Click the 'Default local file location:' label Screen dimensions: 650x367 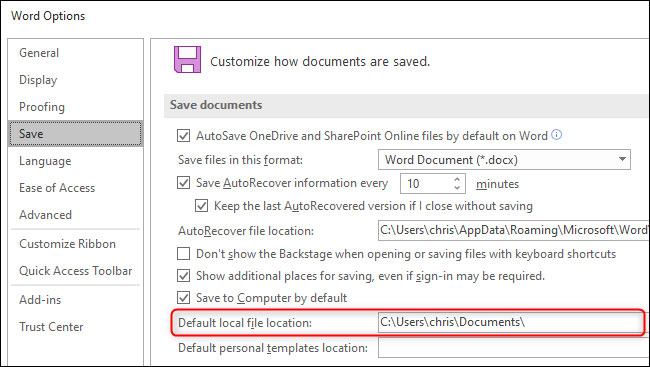point(245,323)
